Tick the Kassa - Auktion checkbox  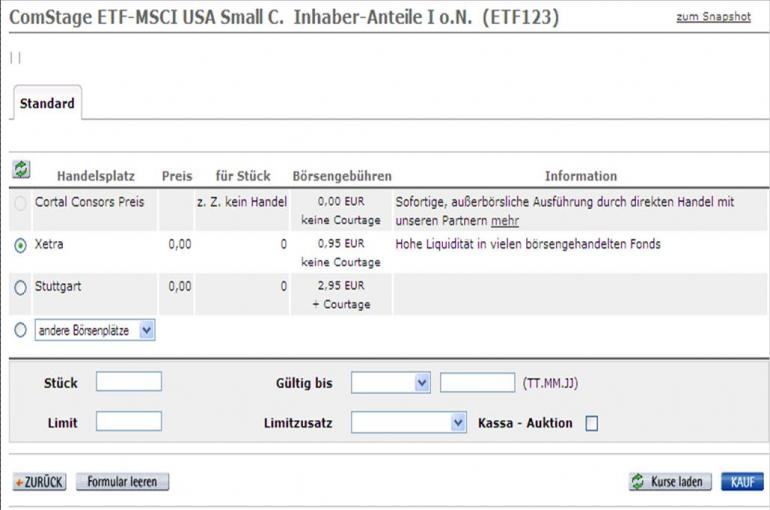592,423
